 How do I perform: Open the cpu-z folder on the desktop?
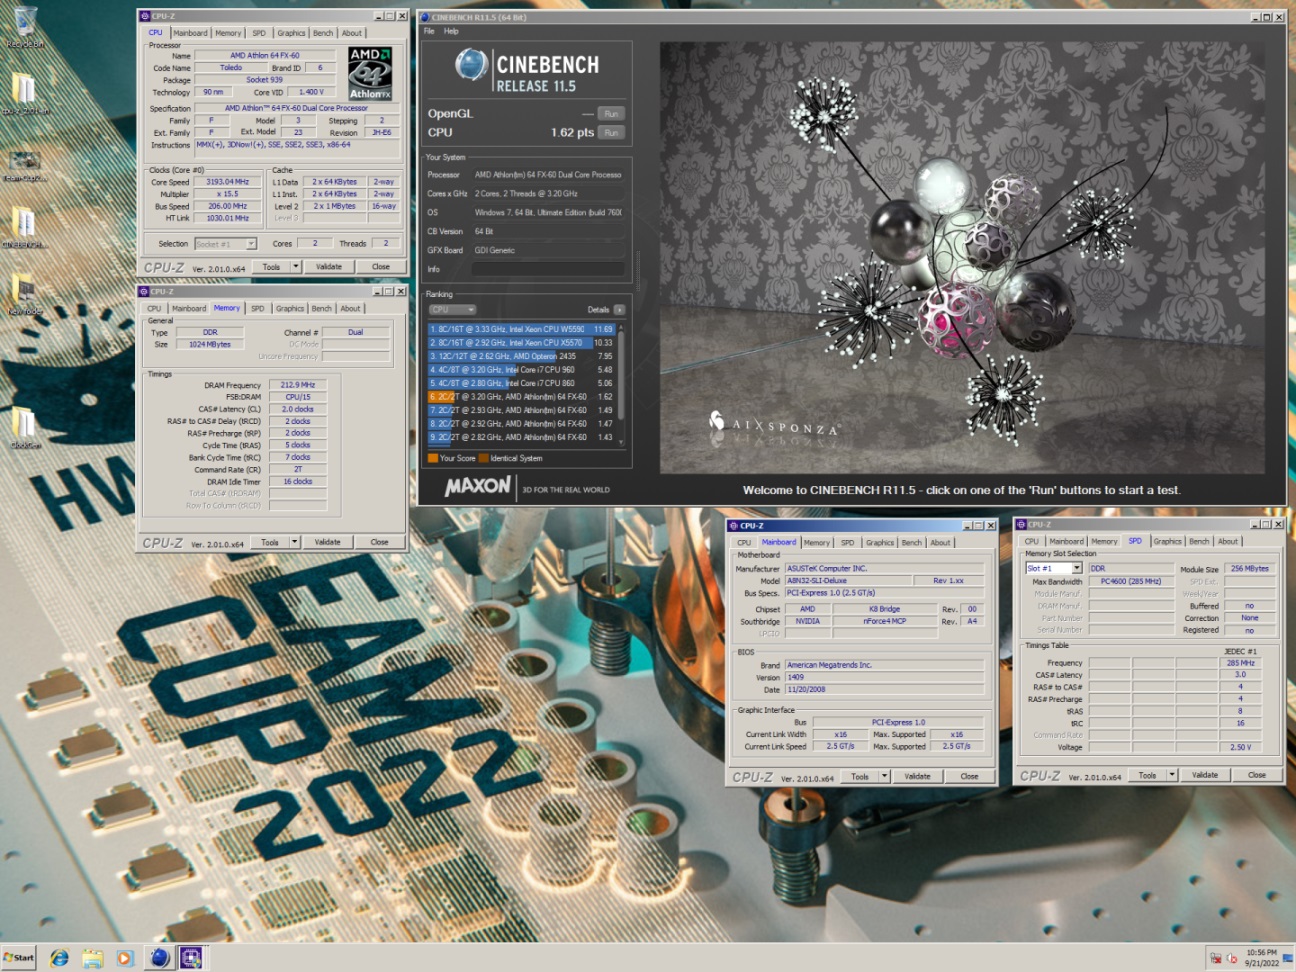[24, 94]
